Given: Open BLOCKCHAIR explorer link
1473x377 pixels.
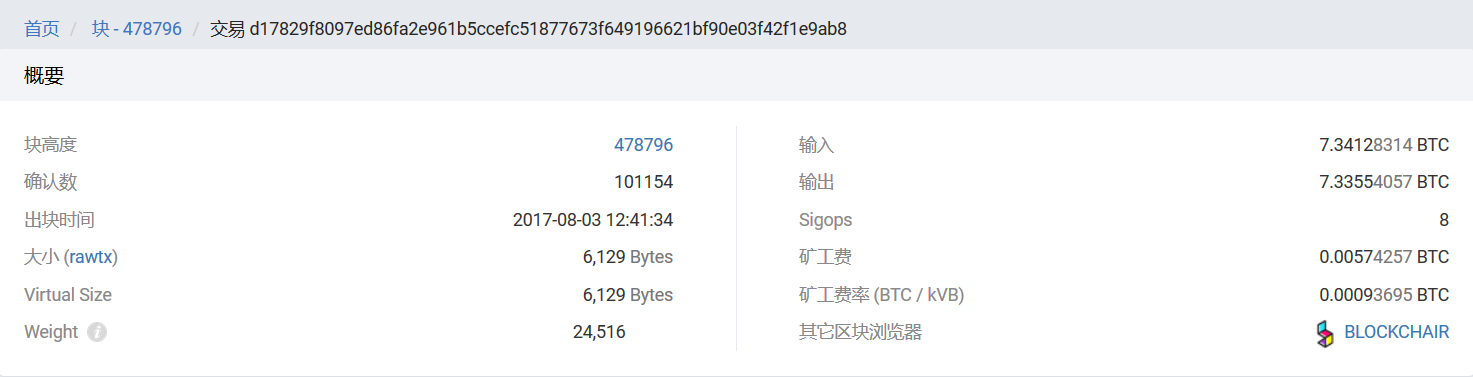Looking at the screenshot, I should coord(1396,332).
